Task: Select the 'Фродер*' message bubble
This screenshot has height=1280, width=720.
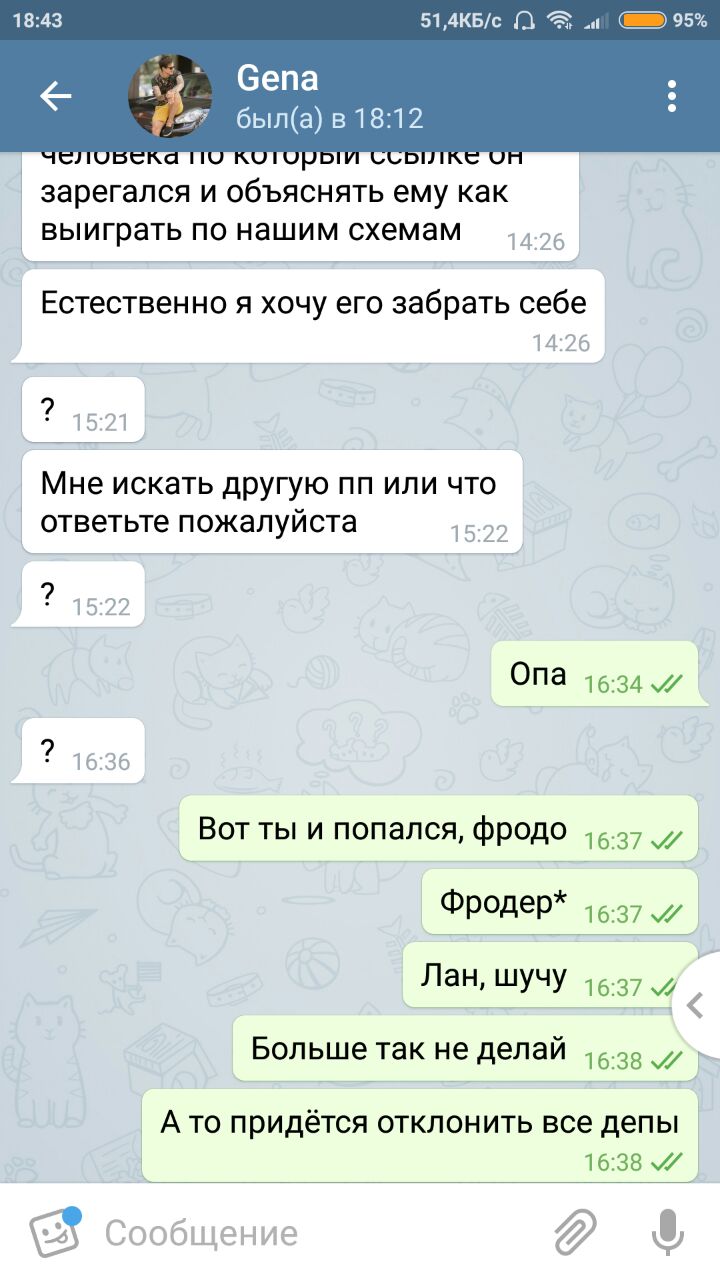Action: [x=560, y=902]
